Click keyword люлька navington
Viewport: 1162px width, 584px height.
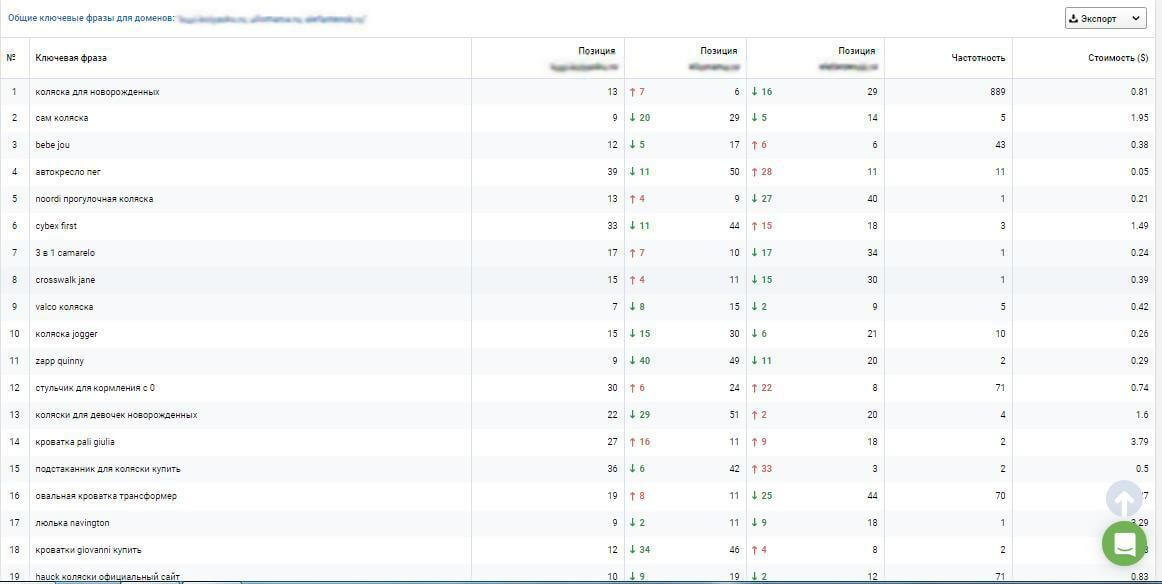[x=72, y=523]
